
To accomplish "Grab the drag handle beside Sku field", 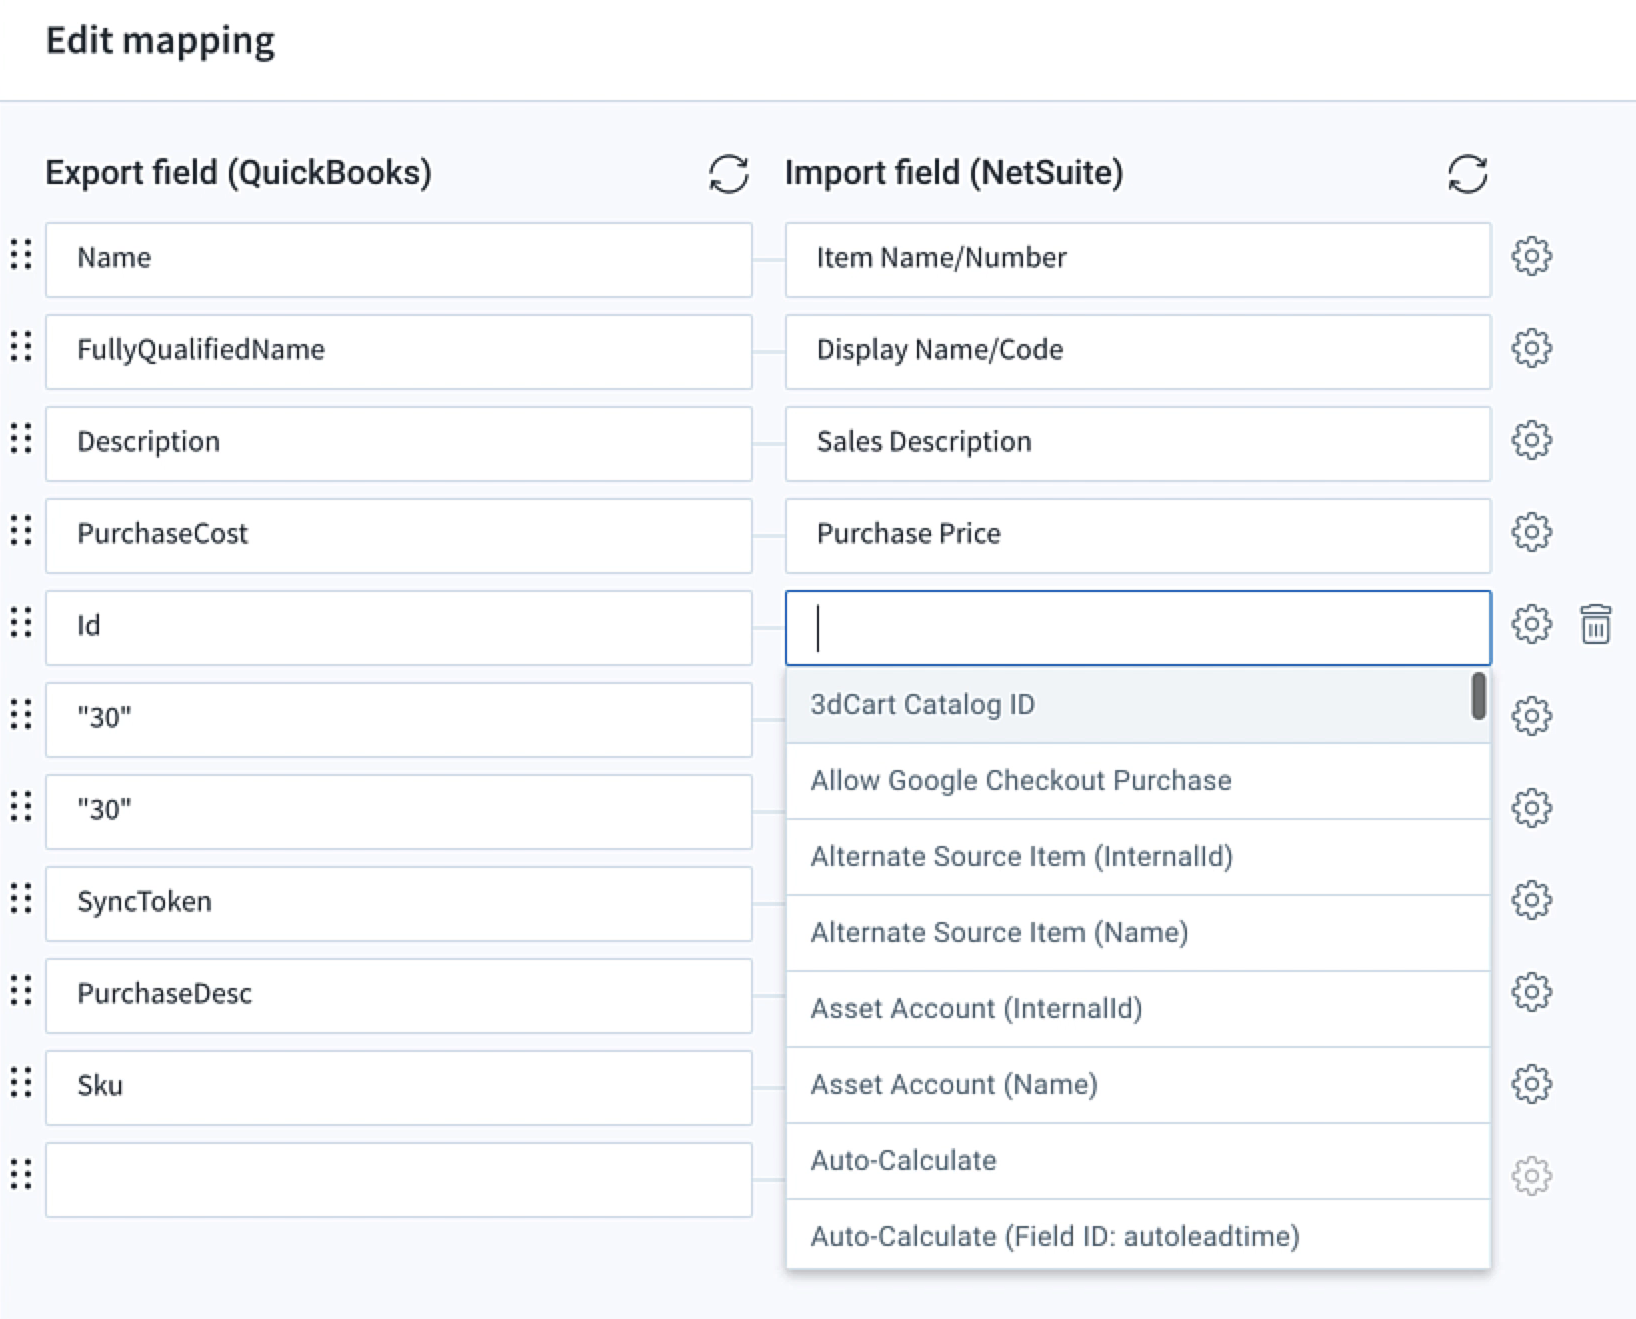I will [x=21, y=1083].
